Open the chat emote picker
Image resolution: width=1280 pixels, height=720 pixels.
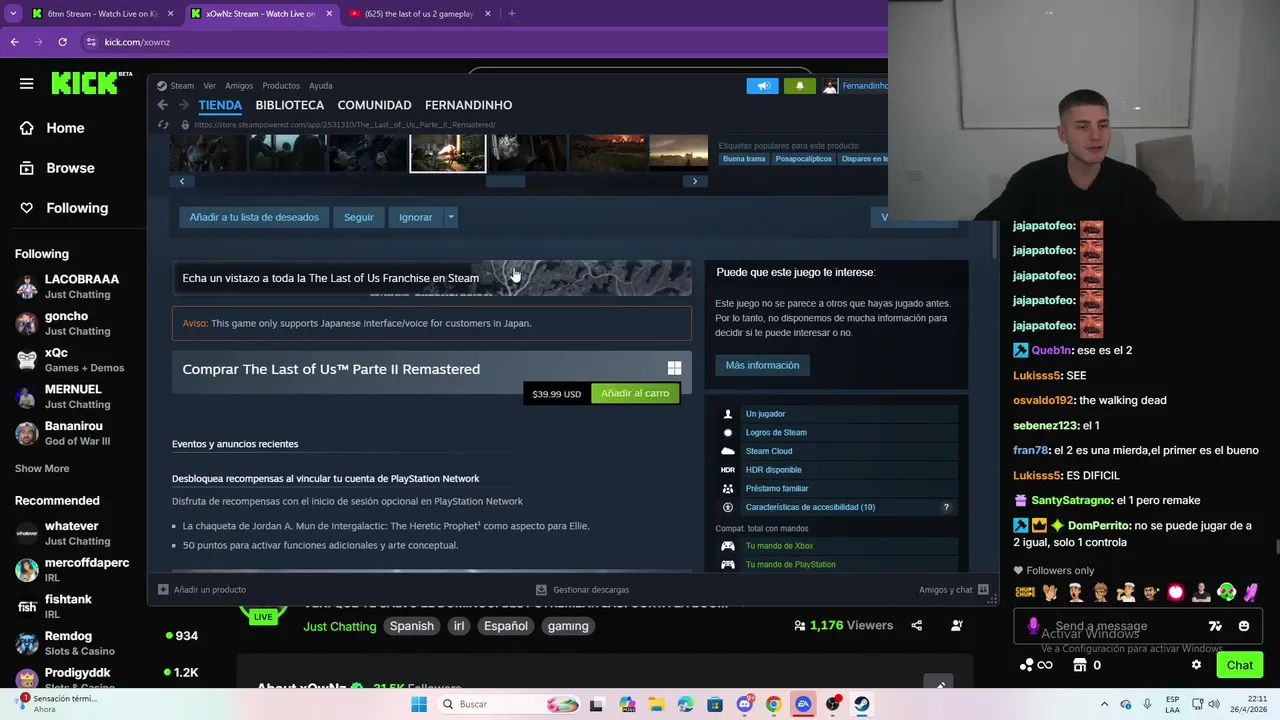[x=1243, y=626]
